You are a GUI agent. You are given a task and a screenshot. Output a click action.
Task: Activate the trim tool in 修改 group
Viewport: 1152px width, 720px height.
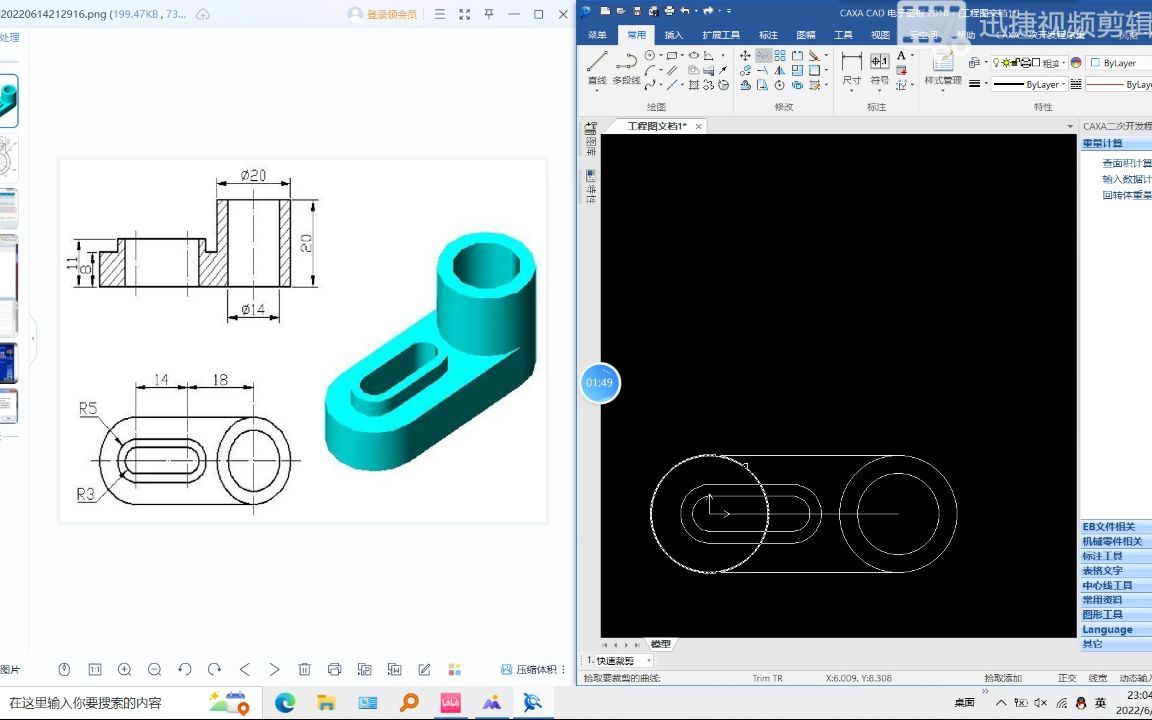coord(763,56)
